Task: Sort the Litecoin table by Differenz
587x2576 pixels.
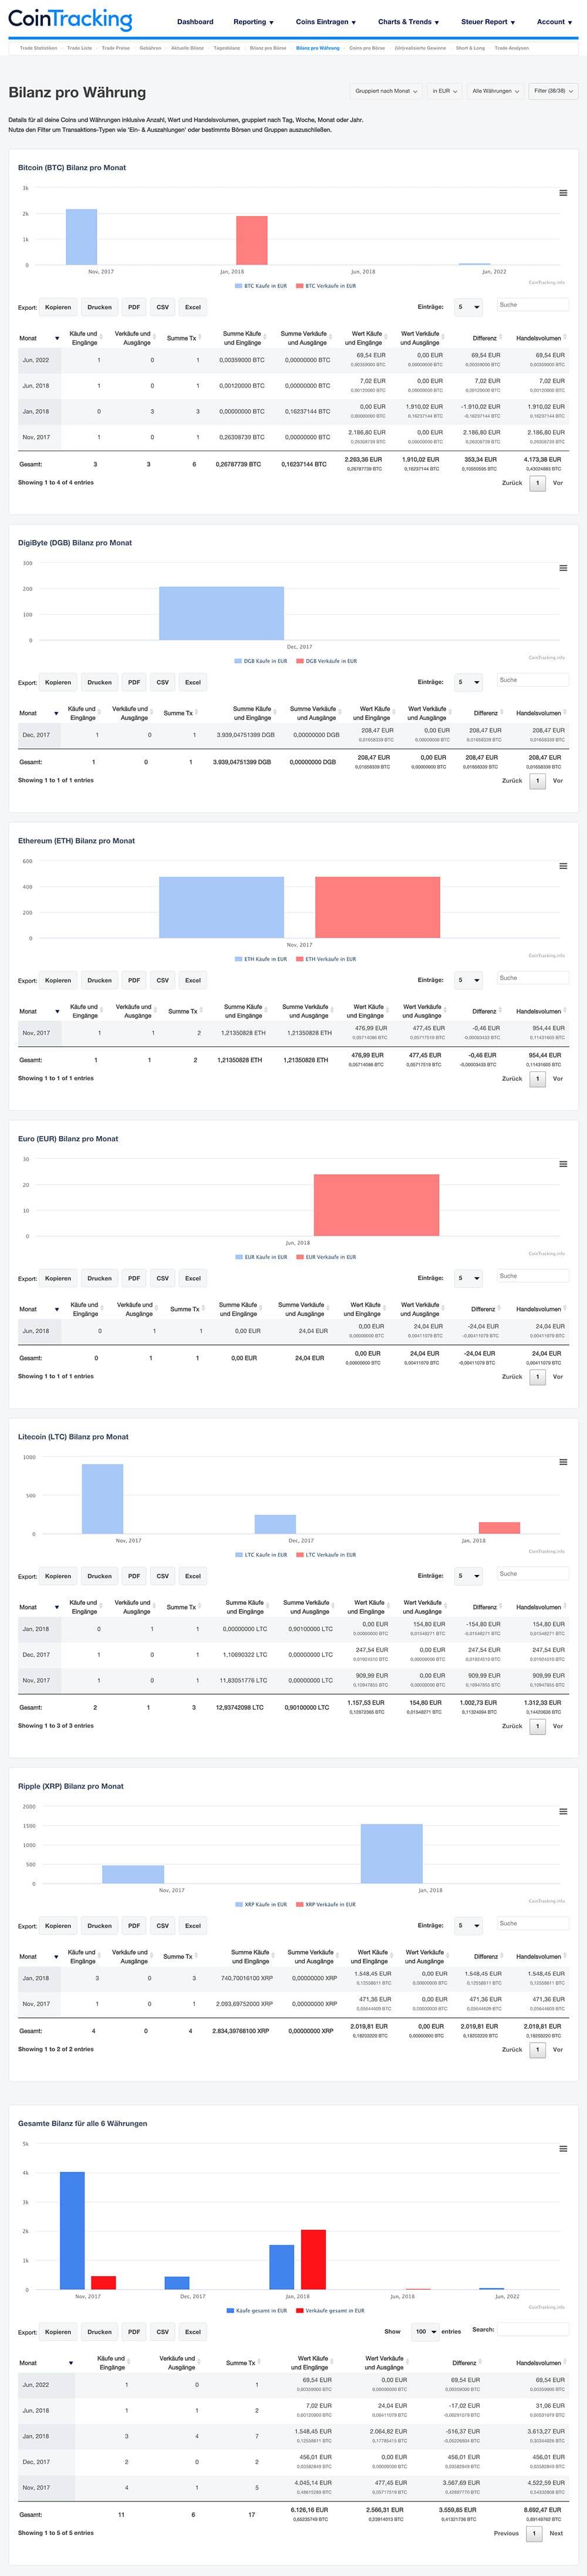Action: [x=484, y=1607]
